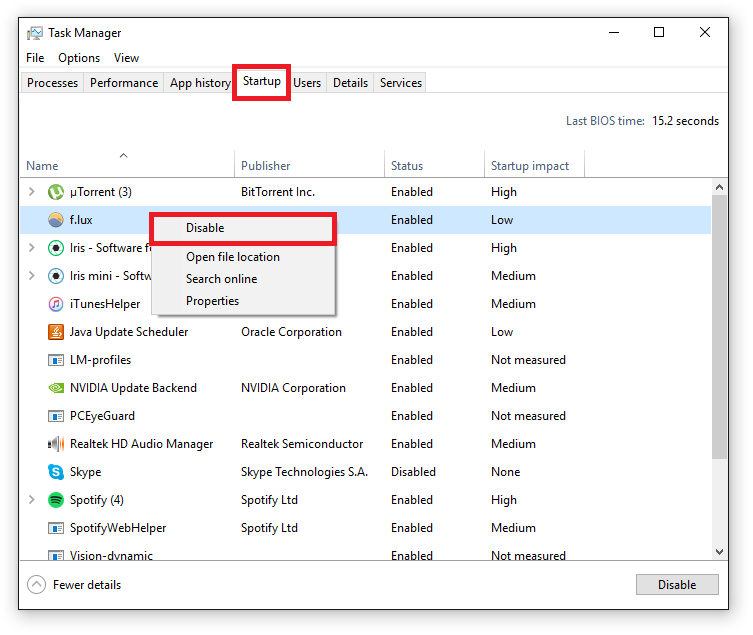Choose Search online in context menu
Image resolution: width=753 pixels, height=635 pixels.
pos(243,279)
